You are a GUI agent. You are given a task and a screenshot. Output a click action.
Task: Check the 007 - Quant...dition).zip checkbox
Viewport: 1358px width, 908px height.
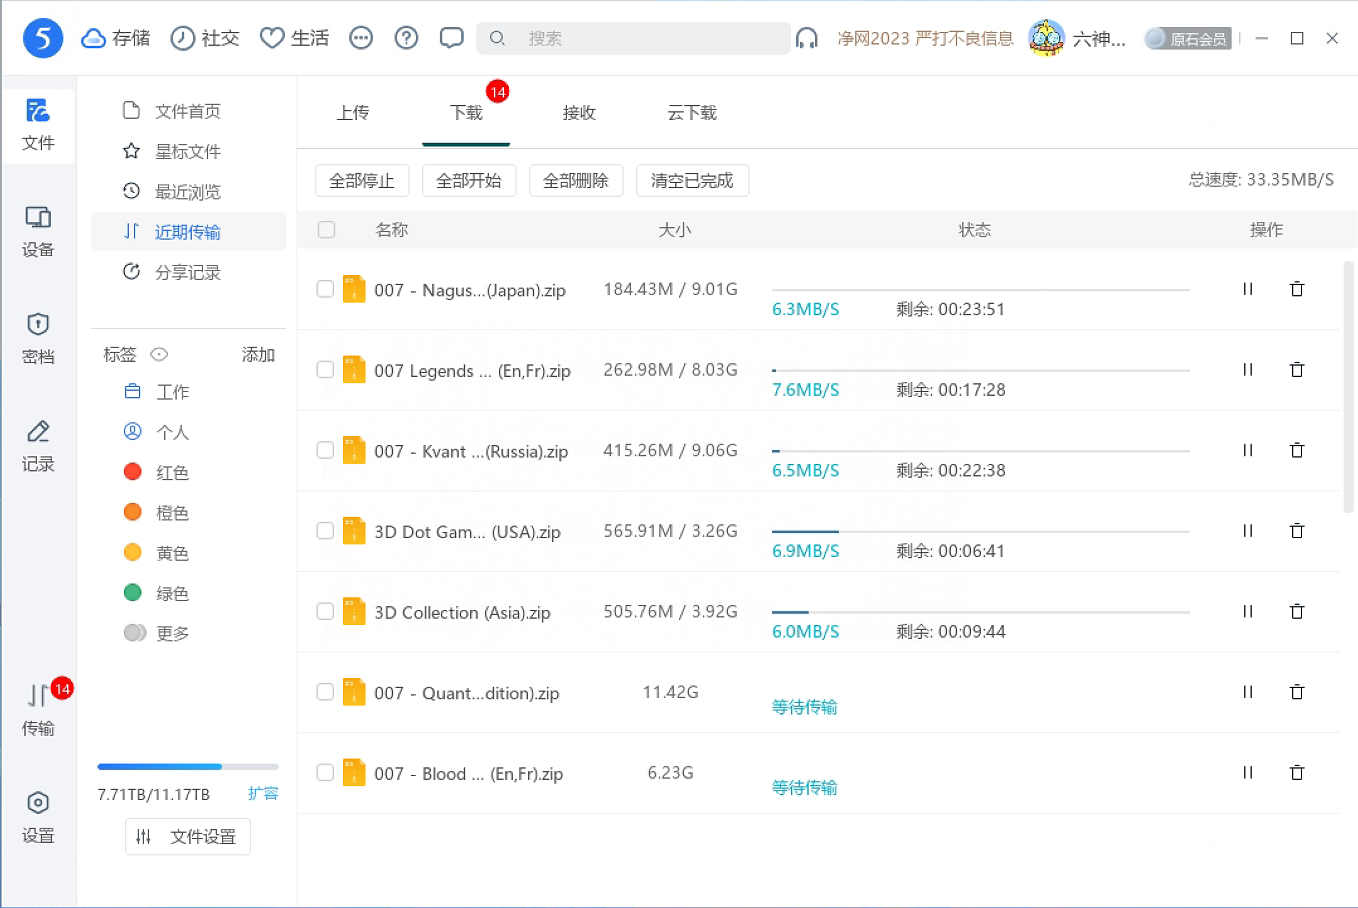(325, 692)
